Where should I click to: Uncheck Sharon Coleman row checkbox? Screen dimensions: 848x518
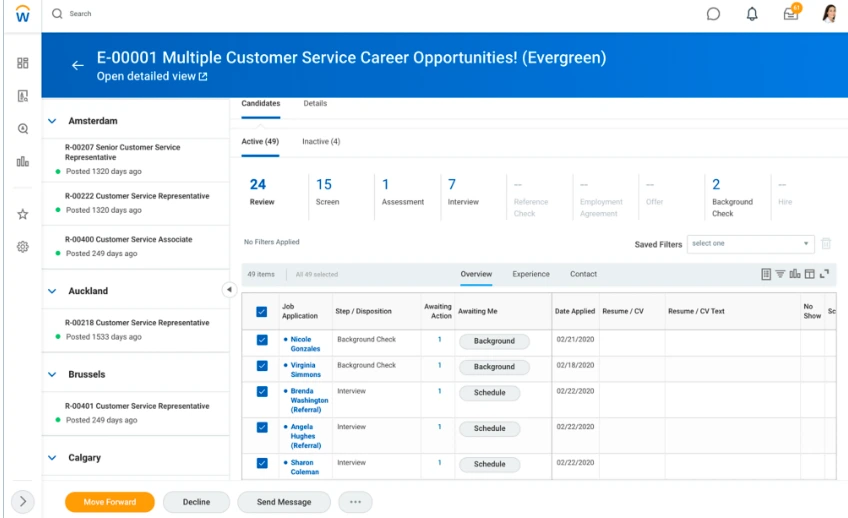(262, 463)
